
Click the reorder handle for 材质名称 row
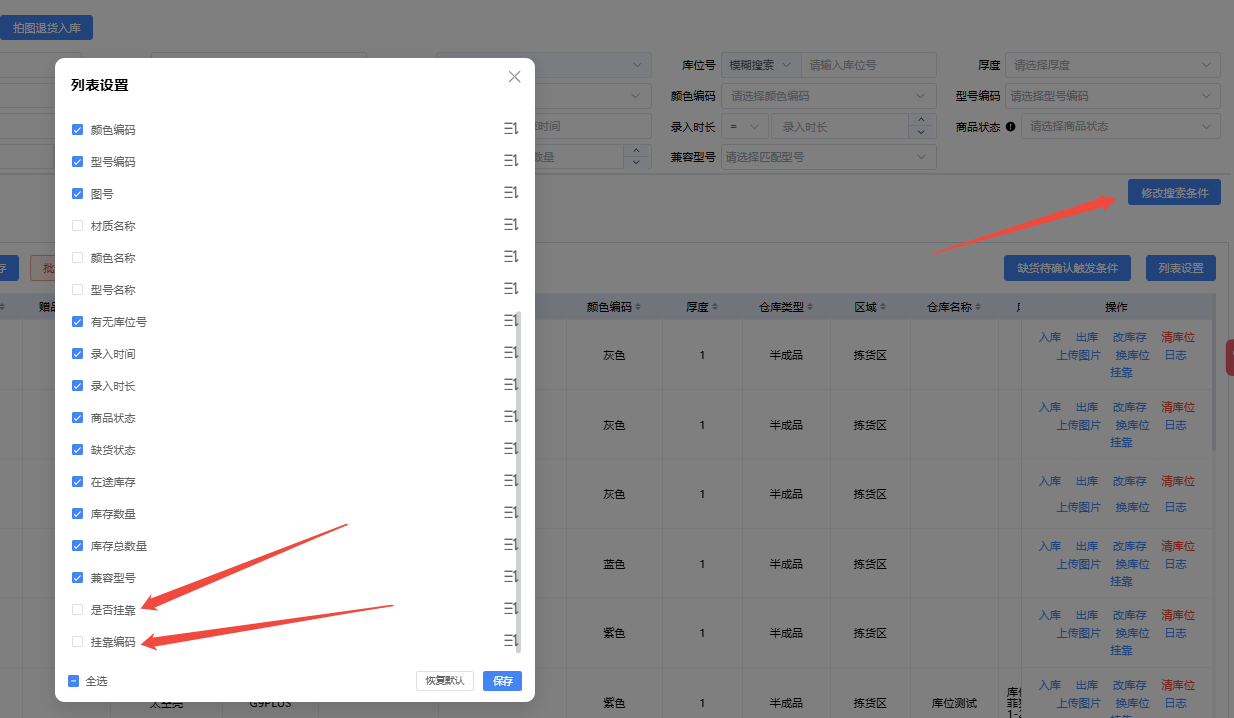[x=510, y=225]
